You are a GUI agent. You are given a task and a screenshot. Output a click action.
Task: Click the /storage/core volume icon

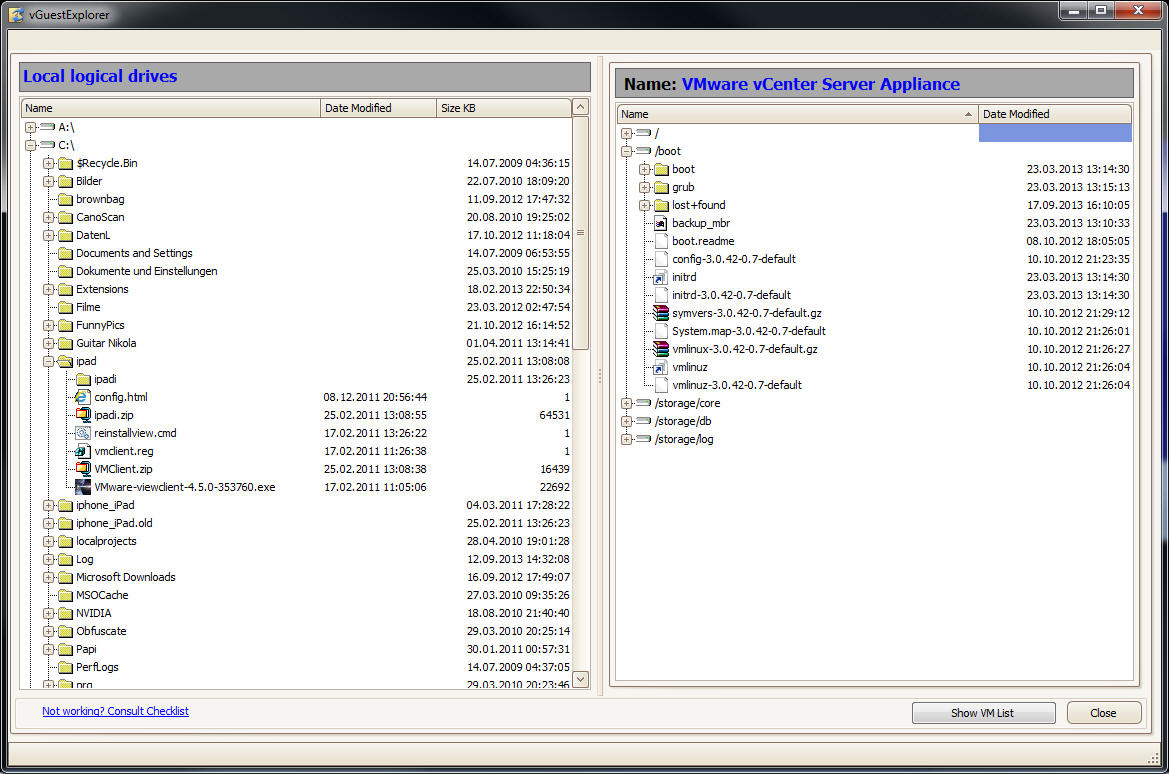pos(643,403)
